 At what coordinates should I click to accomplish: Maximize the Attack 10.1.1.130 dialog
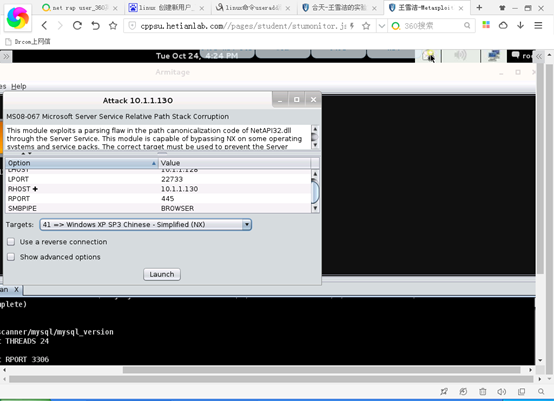pos(297,100)
